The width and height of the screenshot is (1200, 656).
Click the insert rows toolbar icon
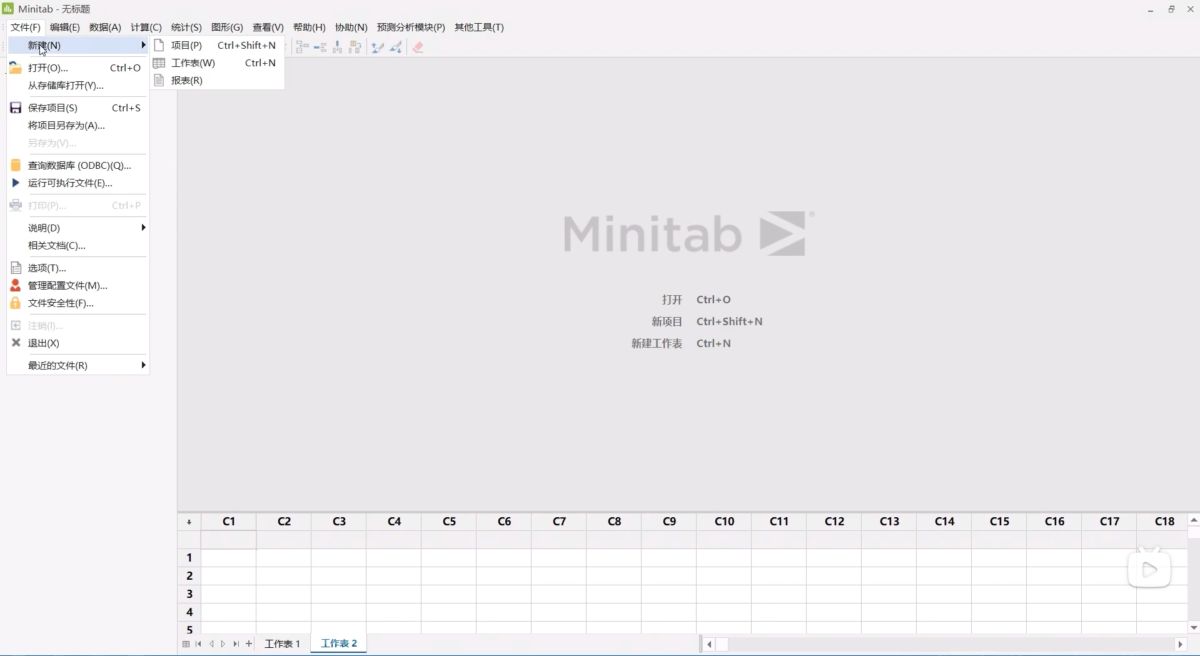(x=320, y=47)
